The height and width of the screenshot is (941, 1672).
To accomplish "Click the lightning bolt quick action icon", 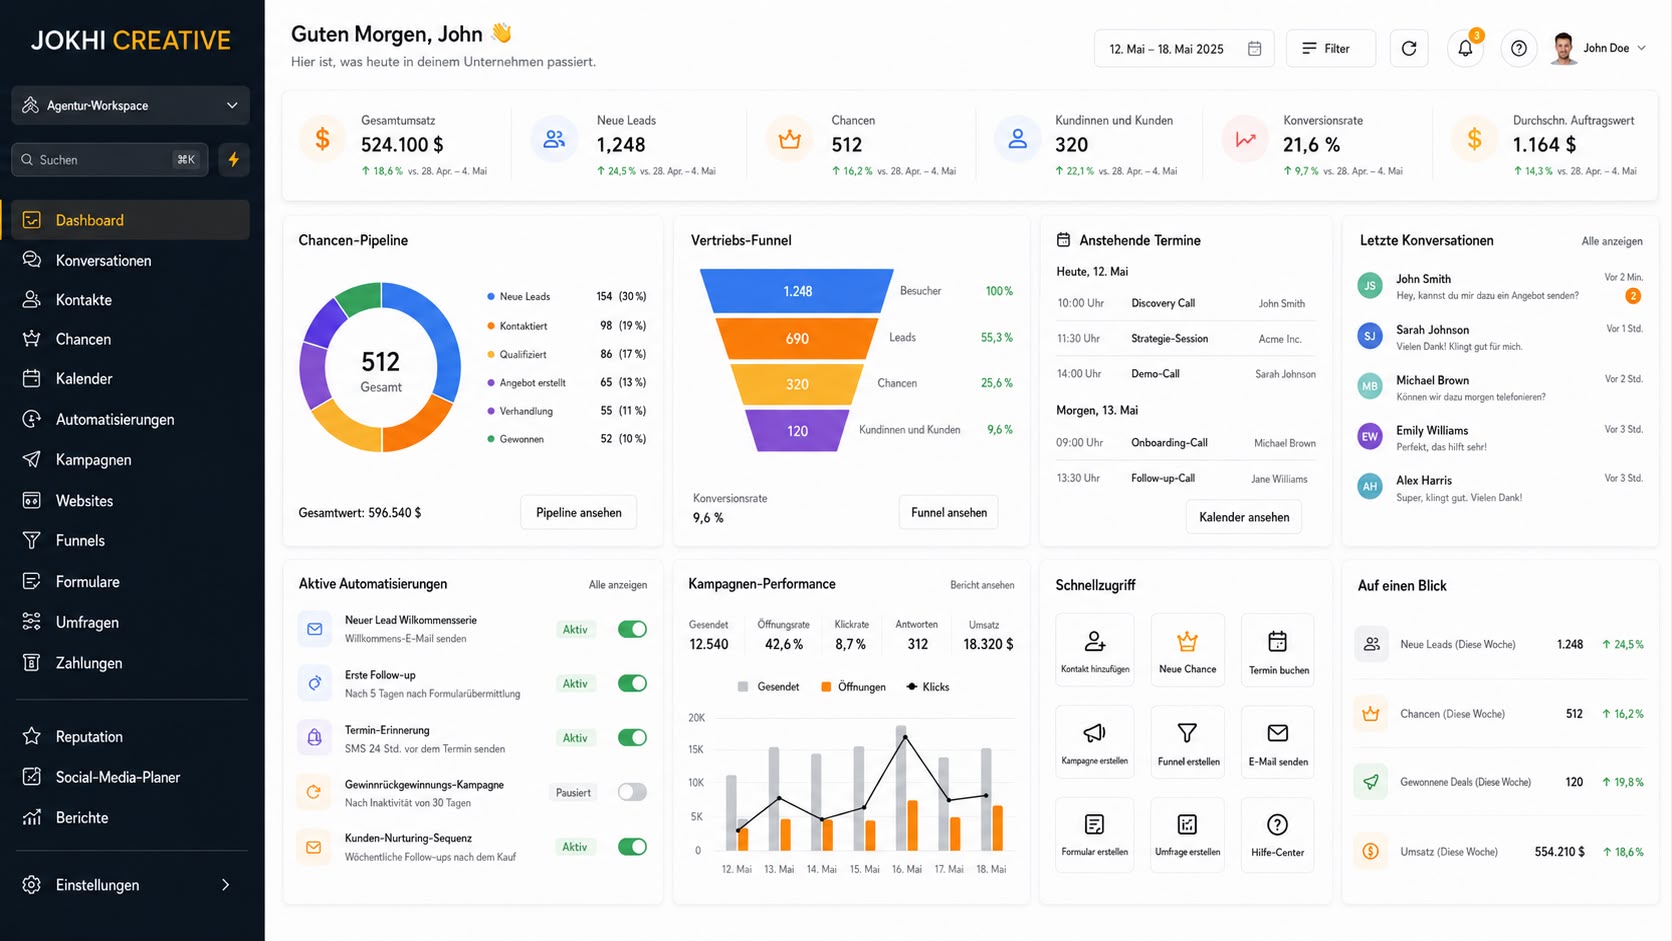I will [234, 159].
